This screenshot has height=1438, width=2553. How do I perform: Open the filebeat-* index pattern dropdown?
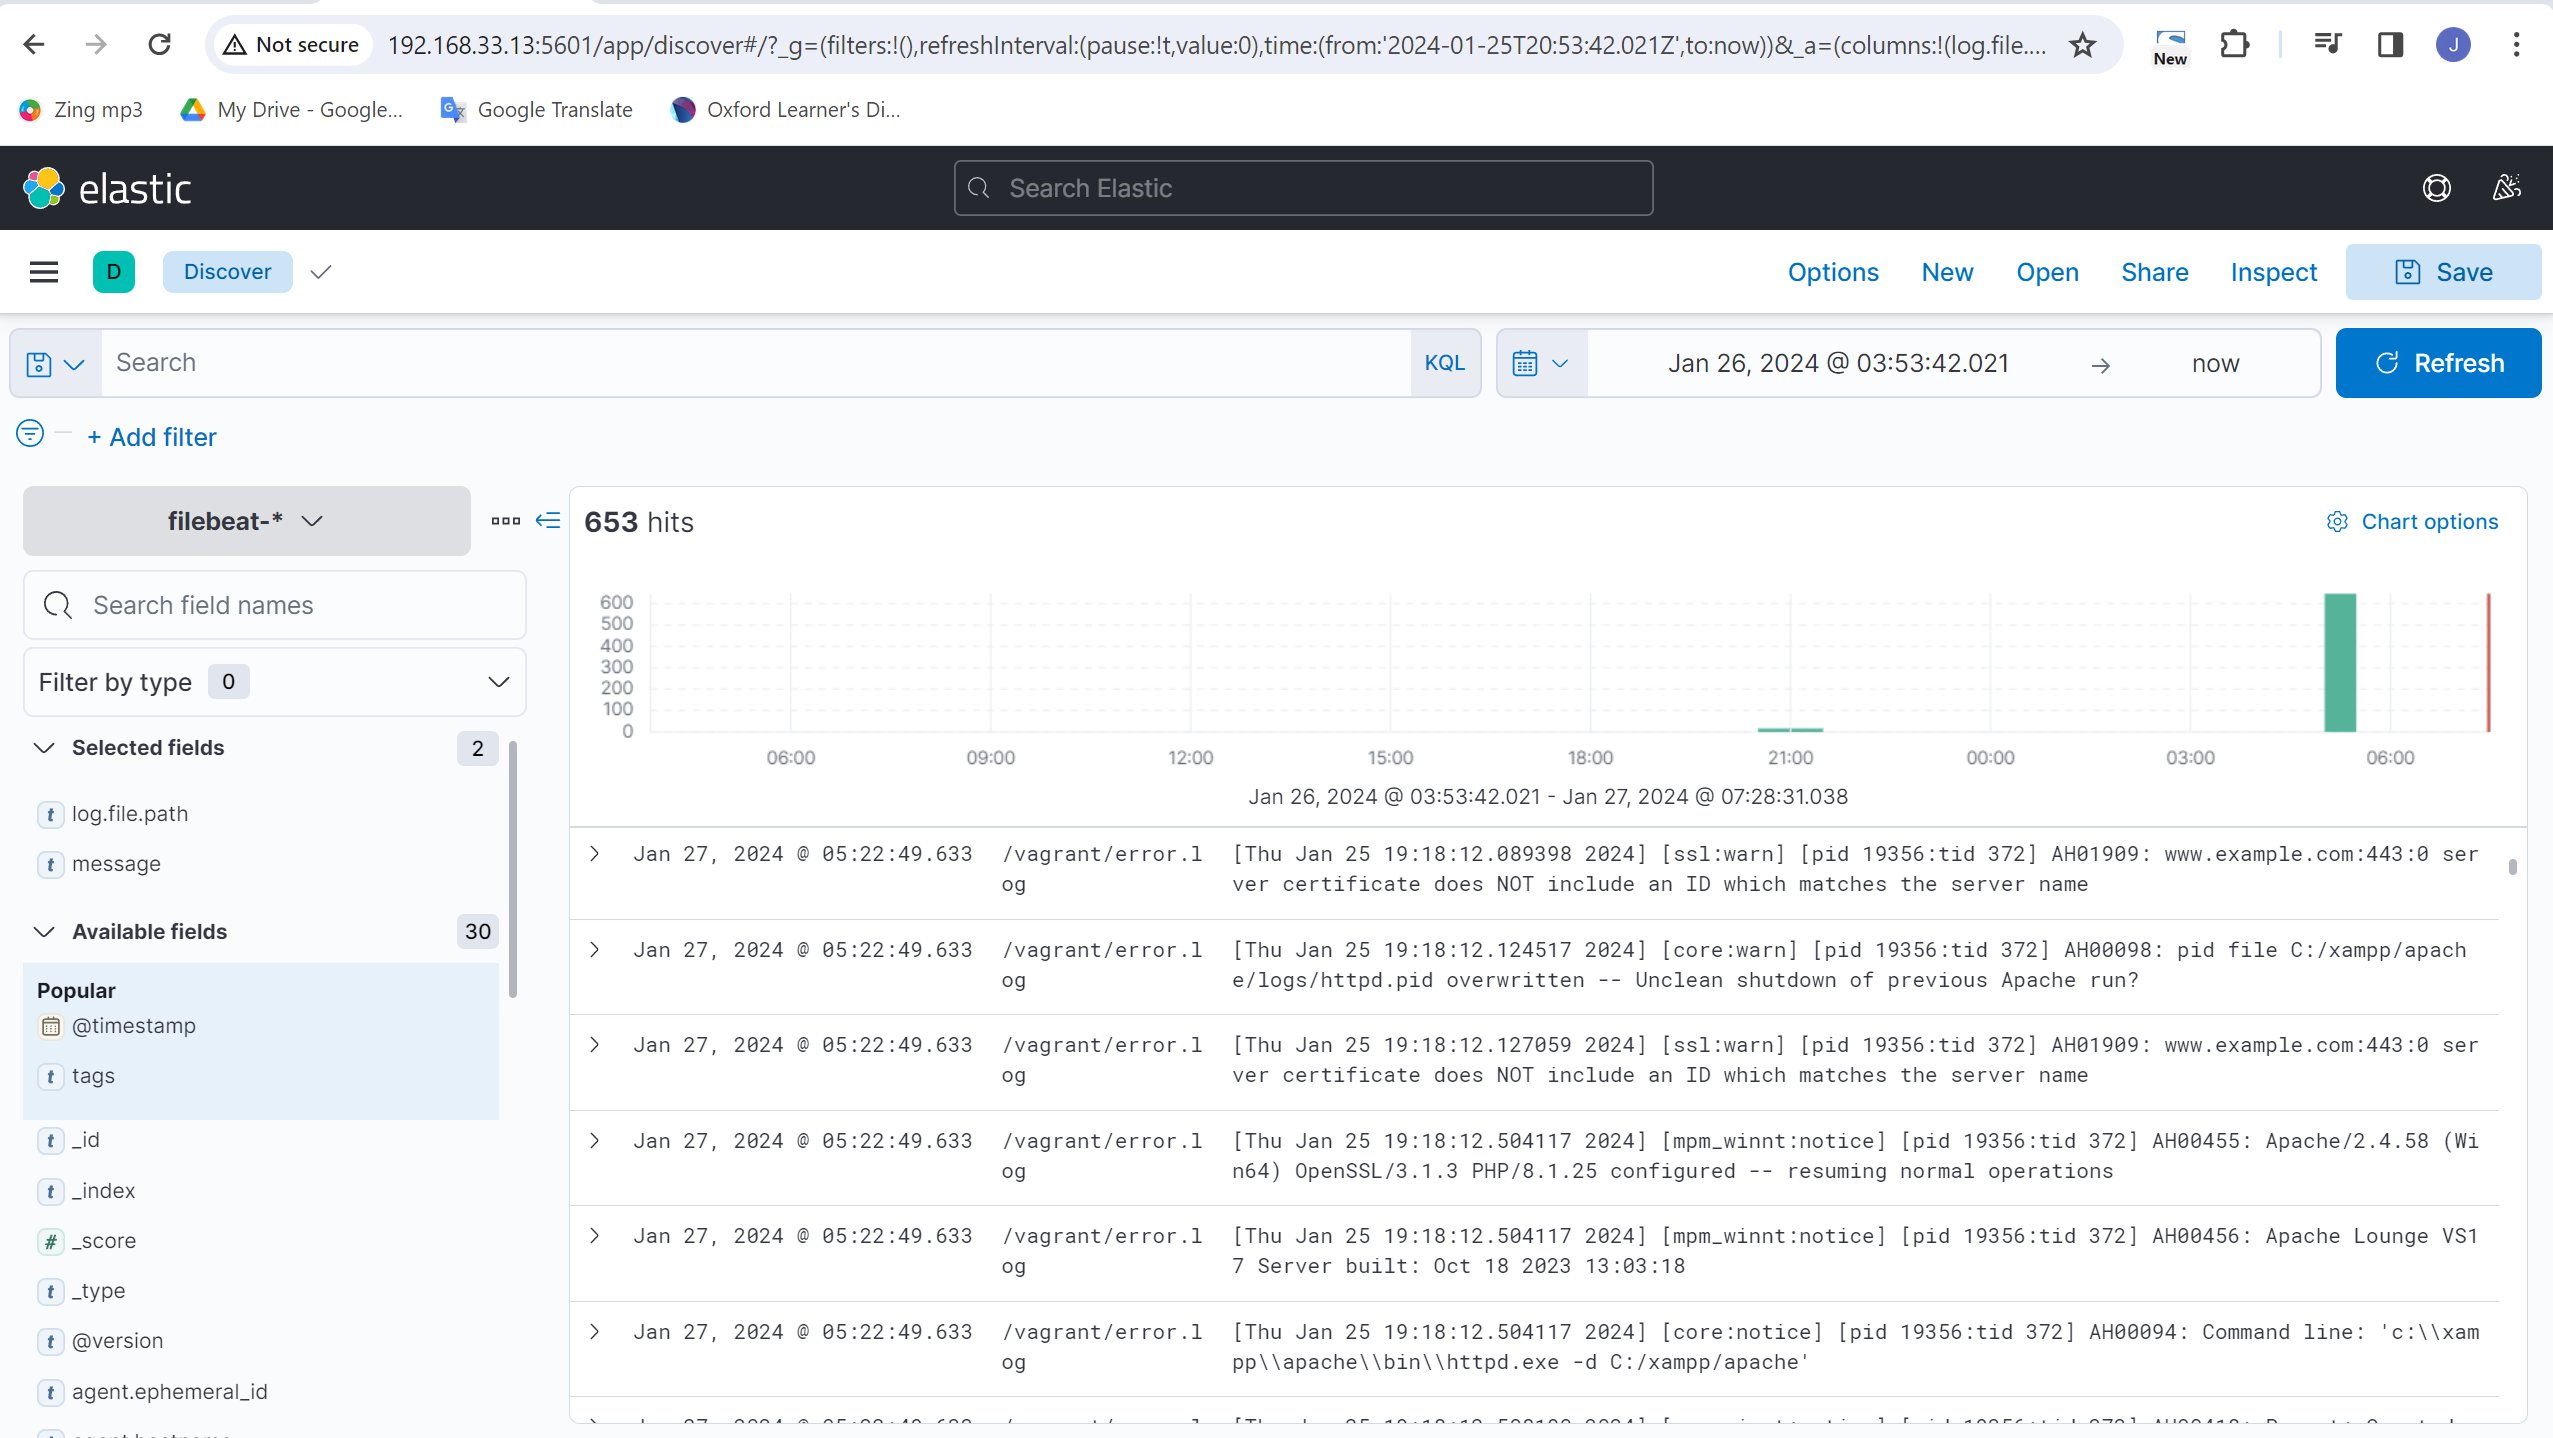[x=246, y=521]
